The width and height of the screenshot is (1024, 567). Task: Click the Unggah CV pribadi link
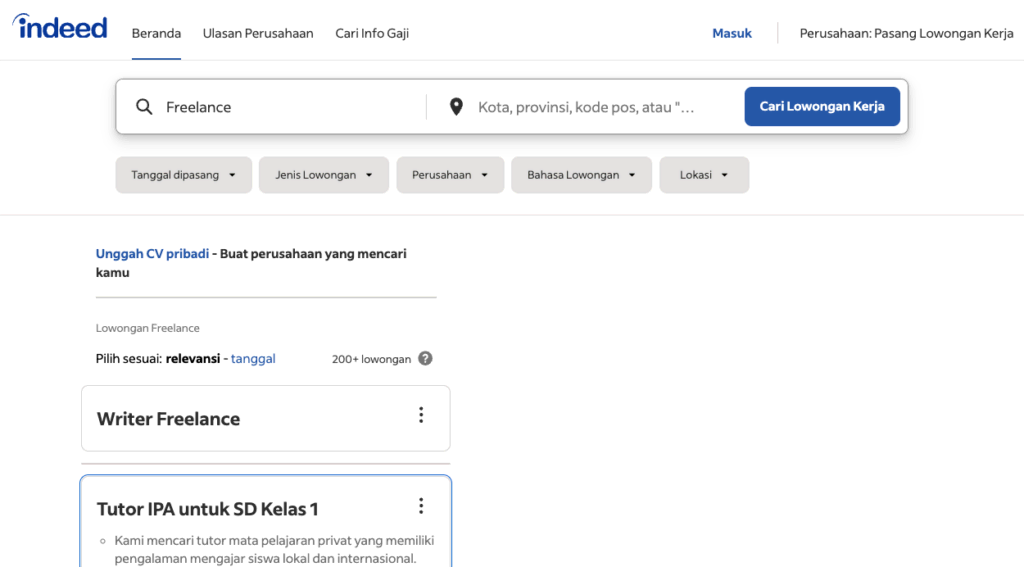(x=152, y=254)
